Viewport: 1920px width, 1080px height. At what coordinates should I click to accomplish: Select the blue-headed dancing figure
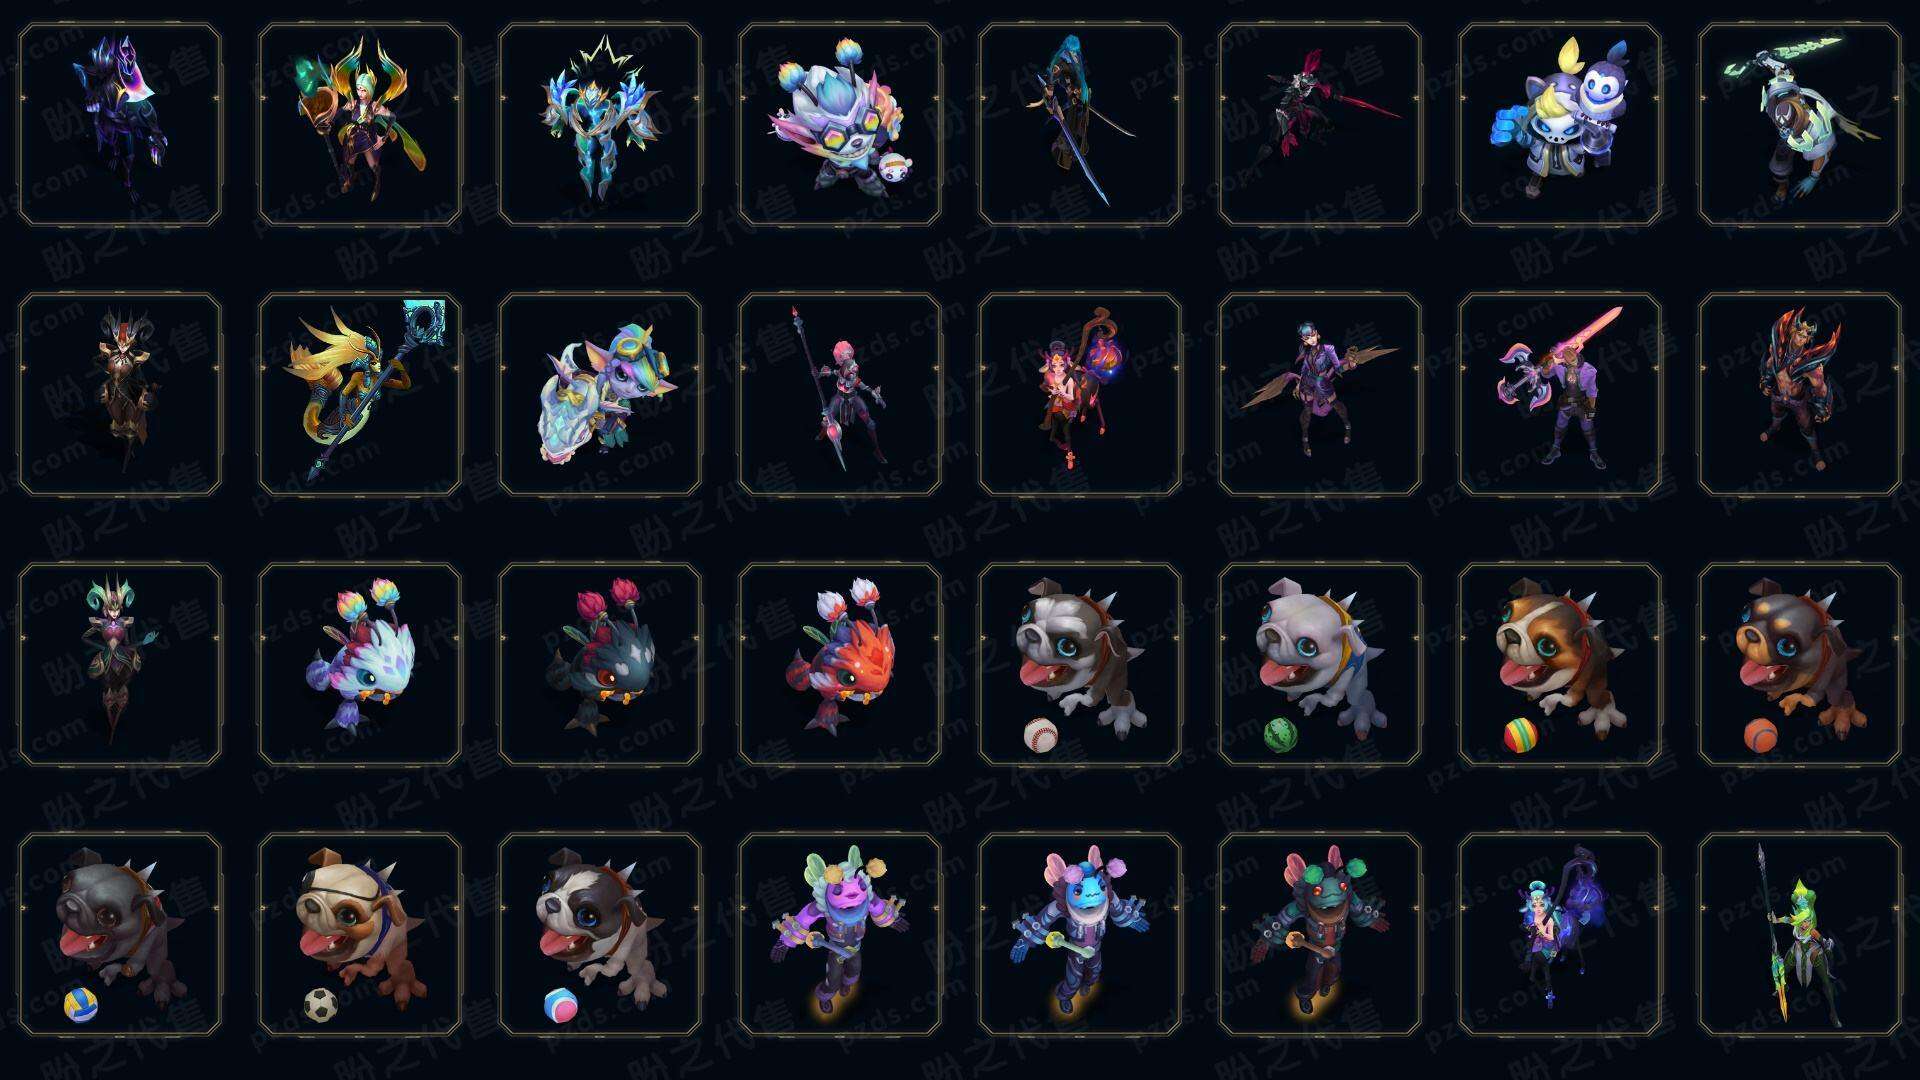(1080, 934)
